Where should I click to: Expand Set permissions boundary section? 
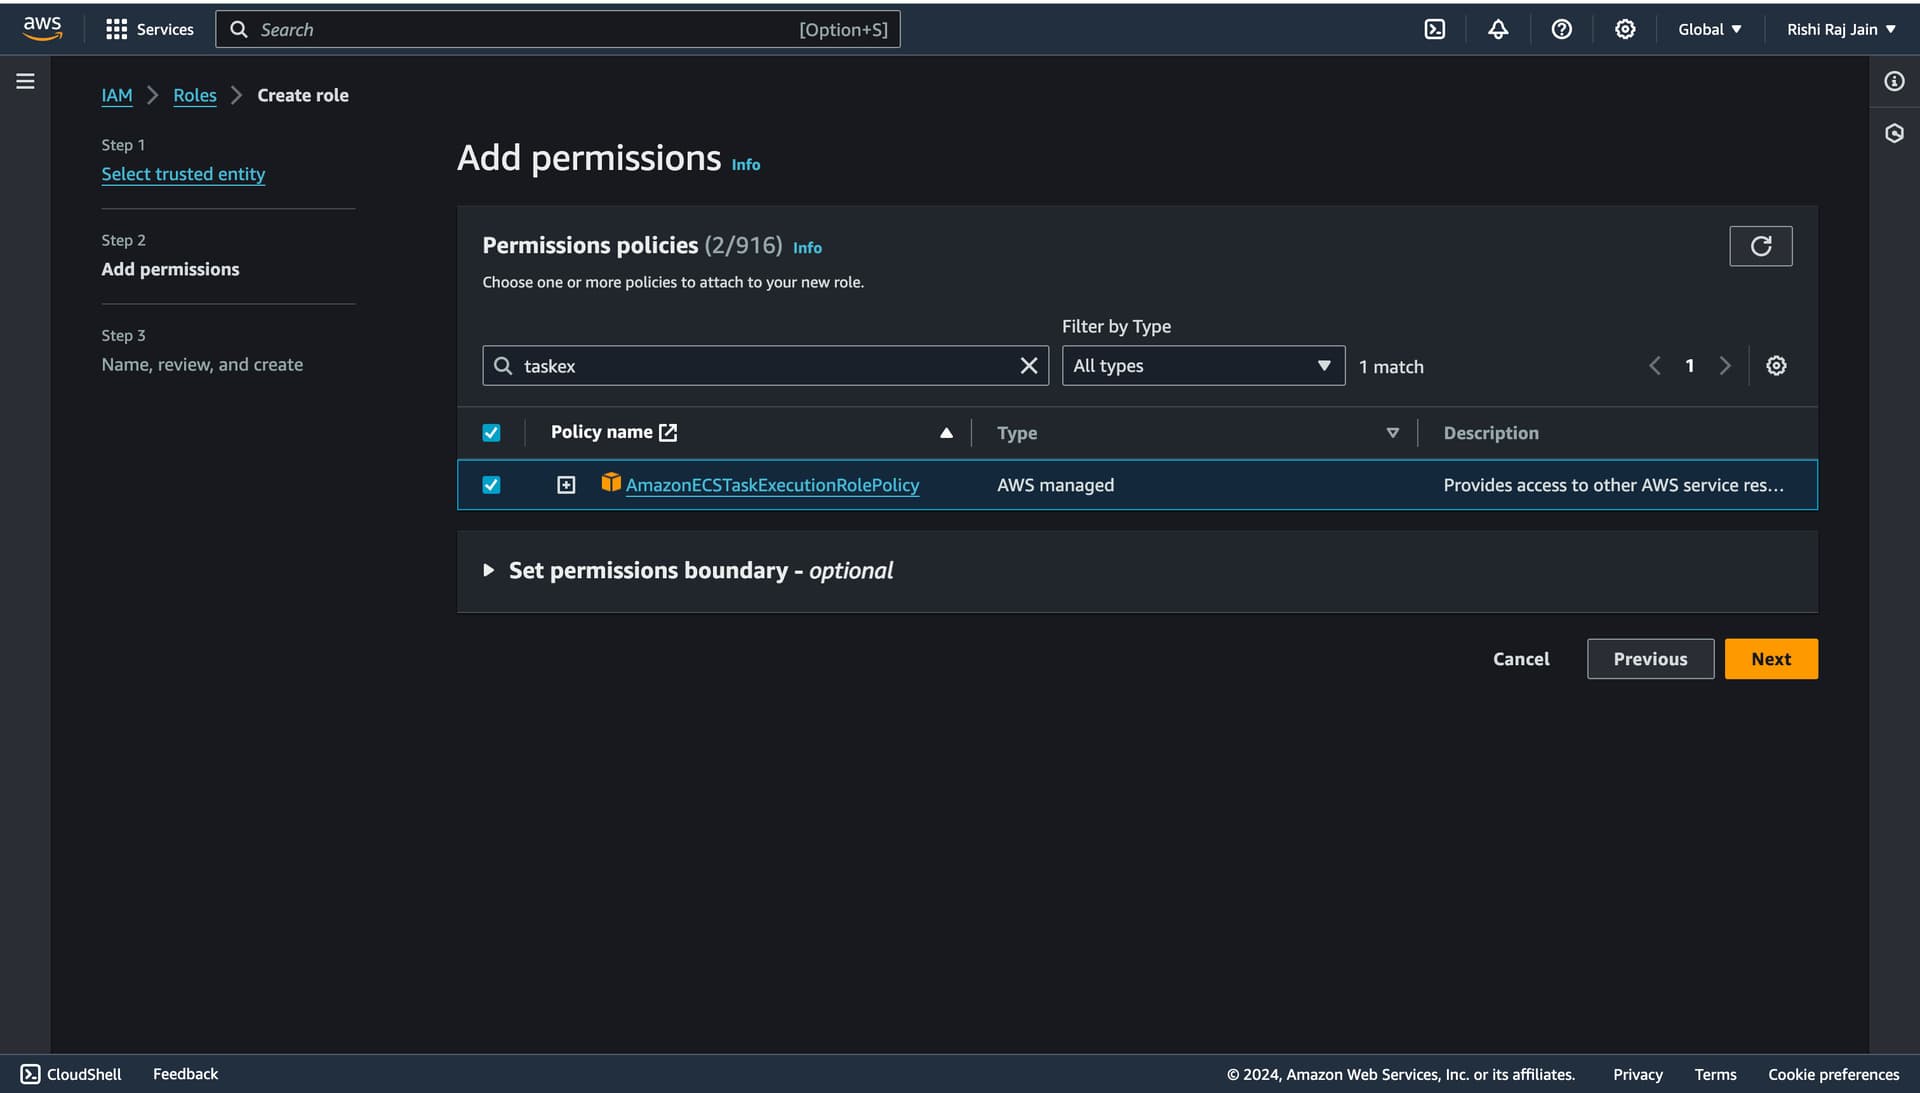click(489, 570)
